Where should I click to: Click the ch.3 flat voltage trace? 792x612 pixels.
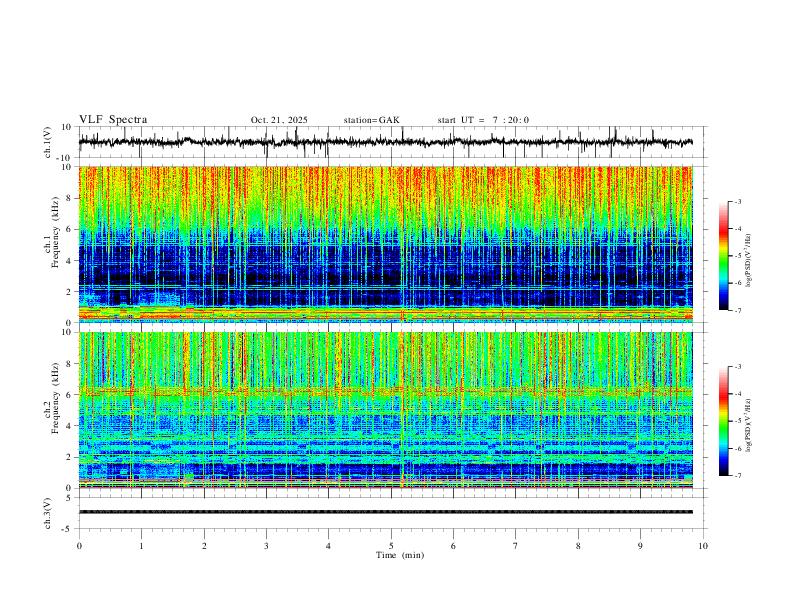[386, 512]
